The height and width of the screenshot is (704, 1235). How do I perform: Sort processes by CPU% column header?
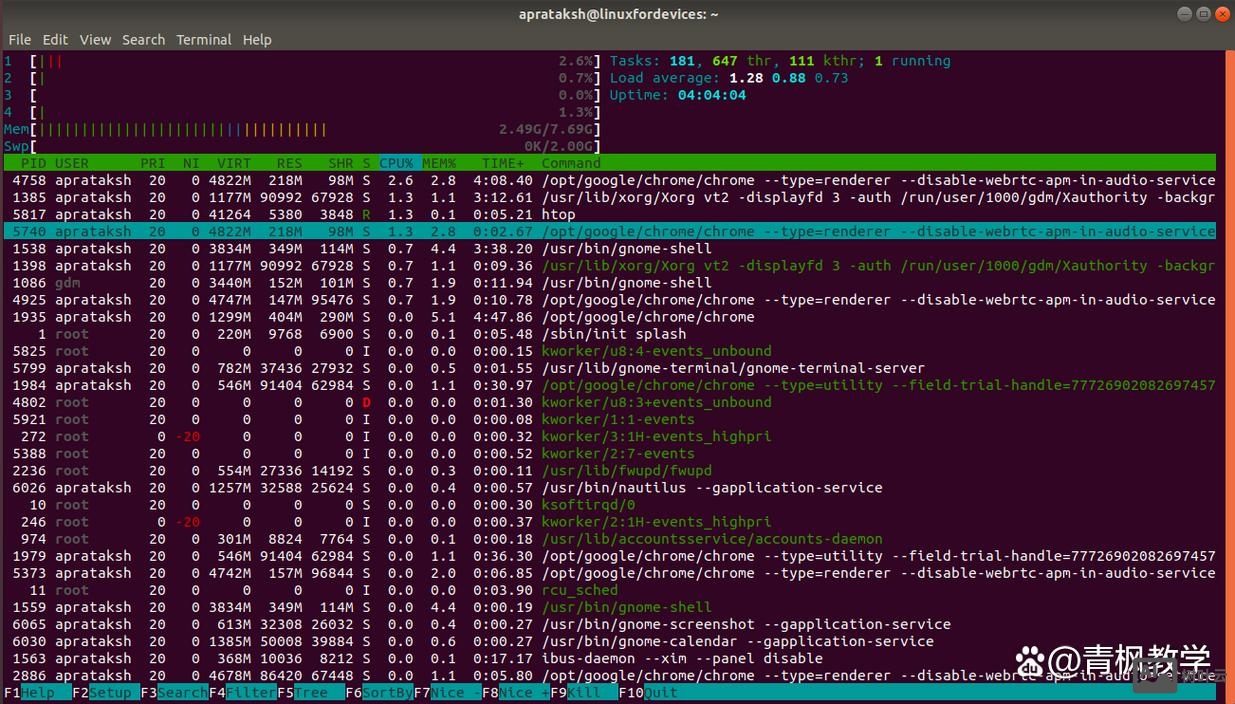[396, 163]
